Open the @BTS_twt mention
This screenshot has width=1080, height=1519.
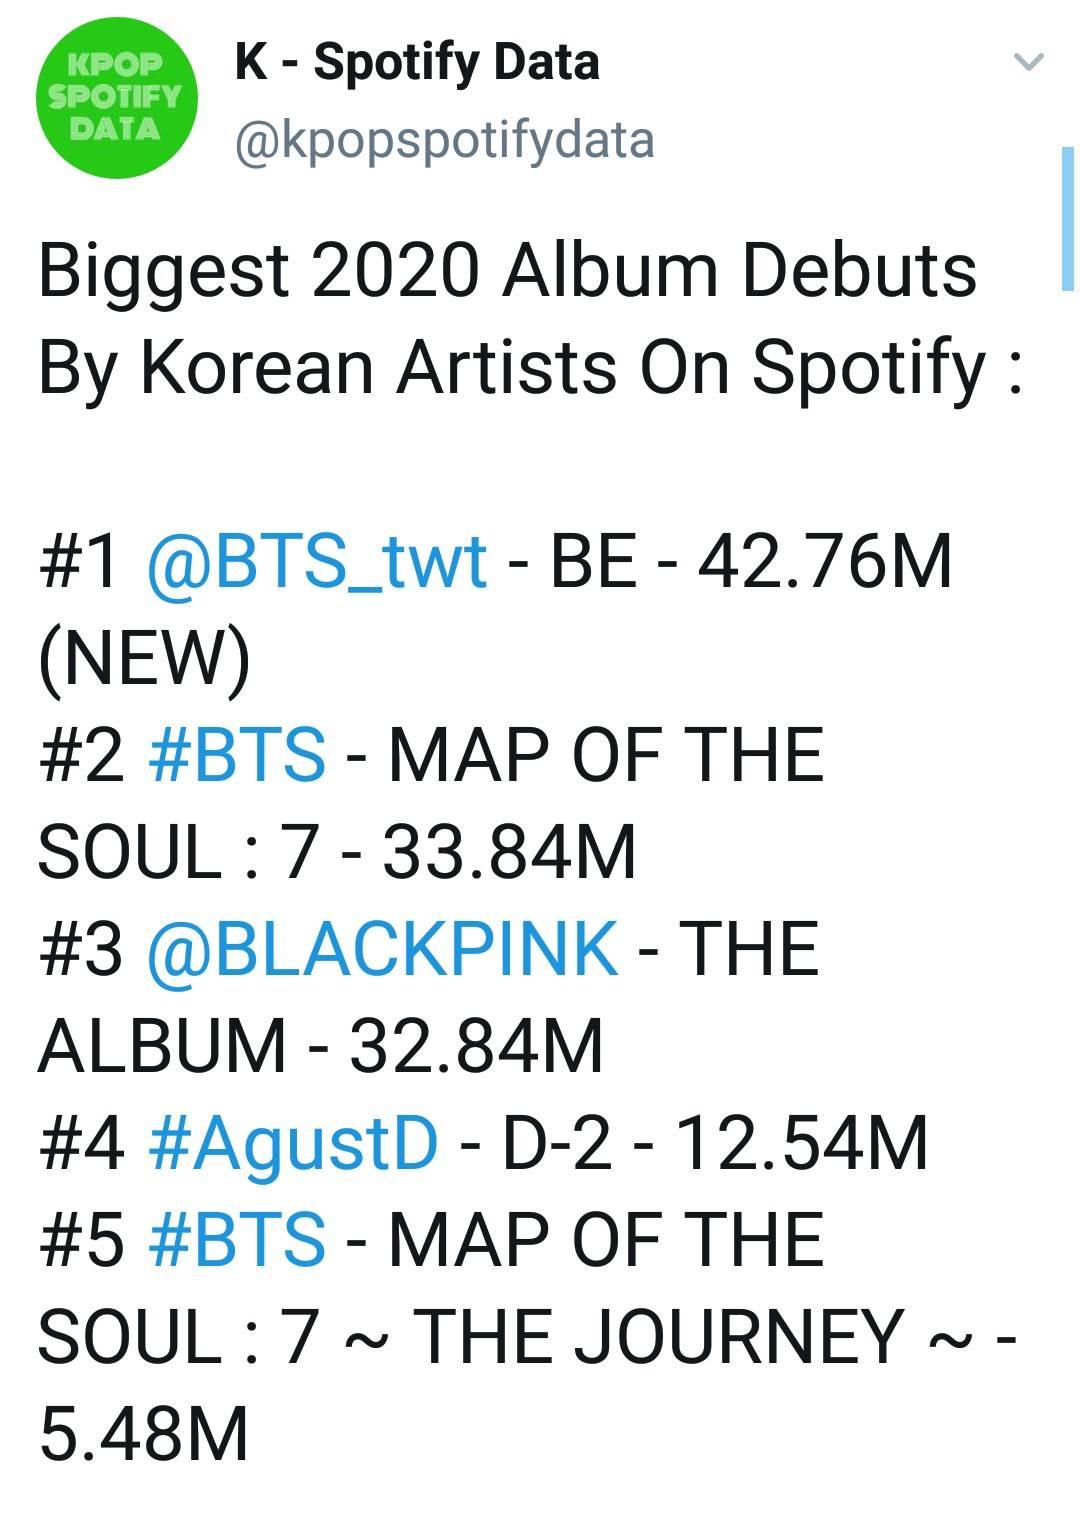(x=317, y=561)
